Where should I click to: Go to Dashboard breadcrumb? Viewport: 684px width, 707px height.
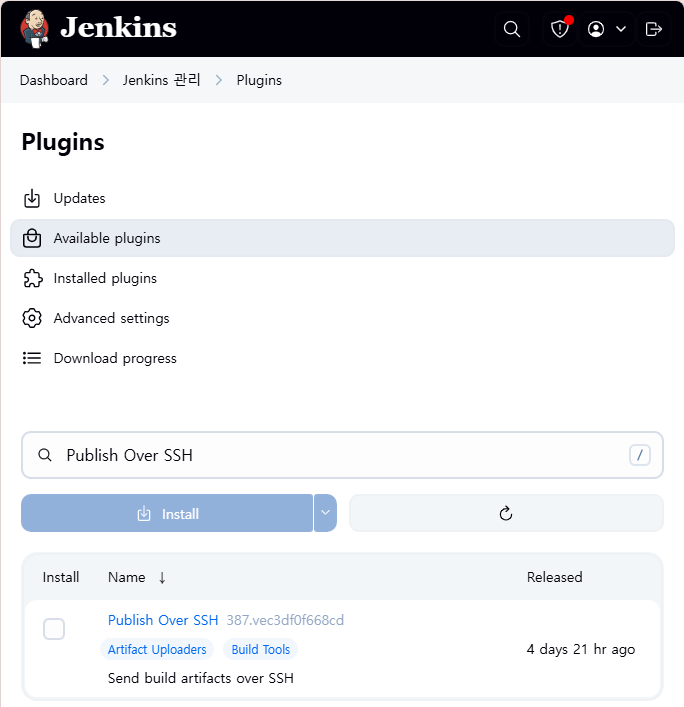click(54, 80)
